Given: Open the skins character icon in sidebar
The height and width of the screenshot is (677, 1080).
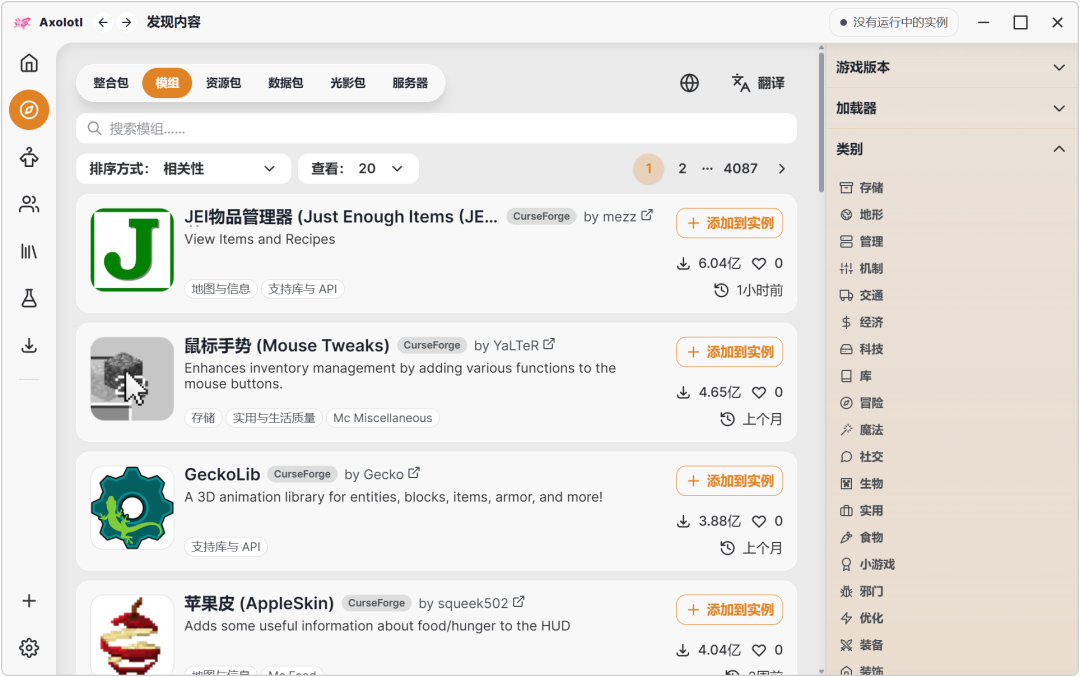Looking at the screenshot, I should tap(29, 158).
